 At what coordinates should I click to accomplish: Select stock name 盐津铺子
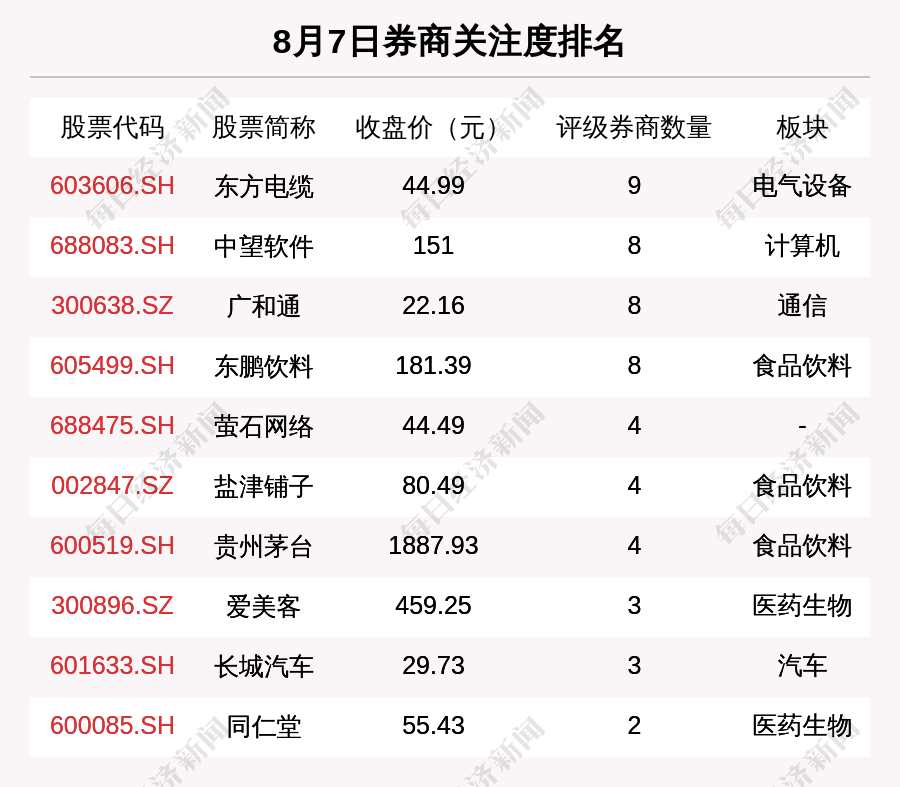point(263,486)
